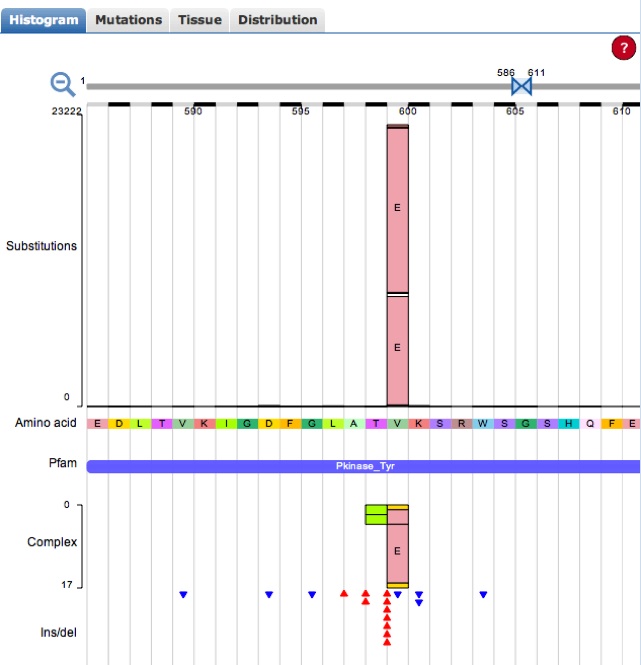641x665 pixels.
Task: Select the Distribution tab
Action: (277, 19)
